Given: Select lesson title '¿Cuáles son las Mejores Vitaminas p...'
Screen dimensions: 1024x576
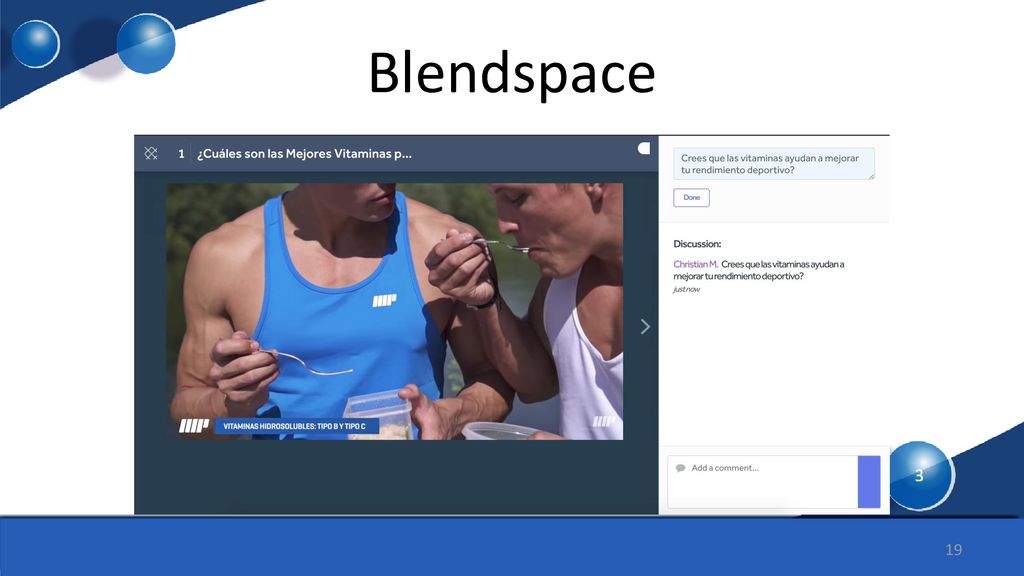Looking at the screenshot, I should [304, 154].
